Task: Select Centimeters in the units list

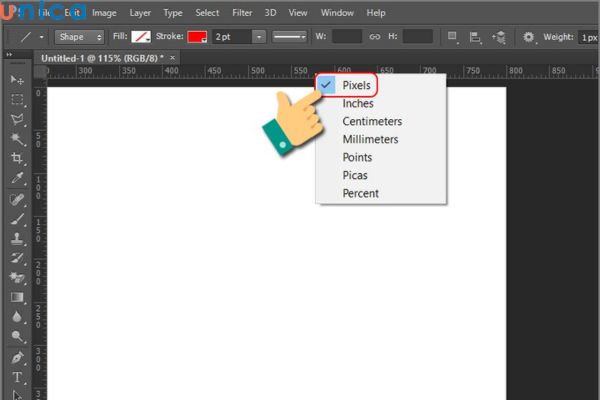Action: coord(372,122)
